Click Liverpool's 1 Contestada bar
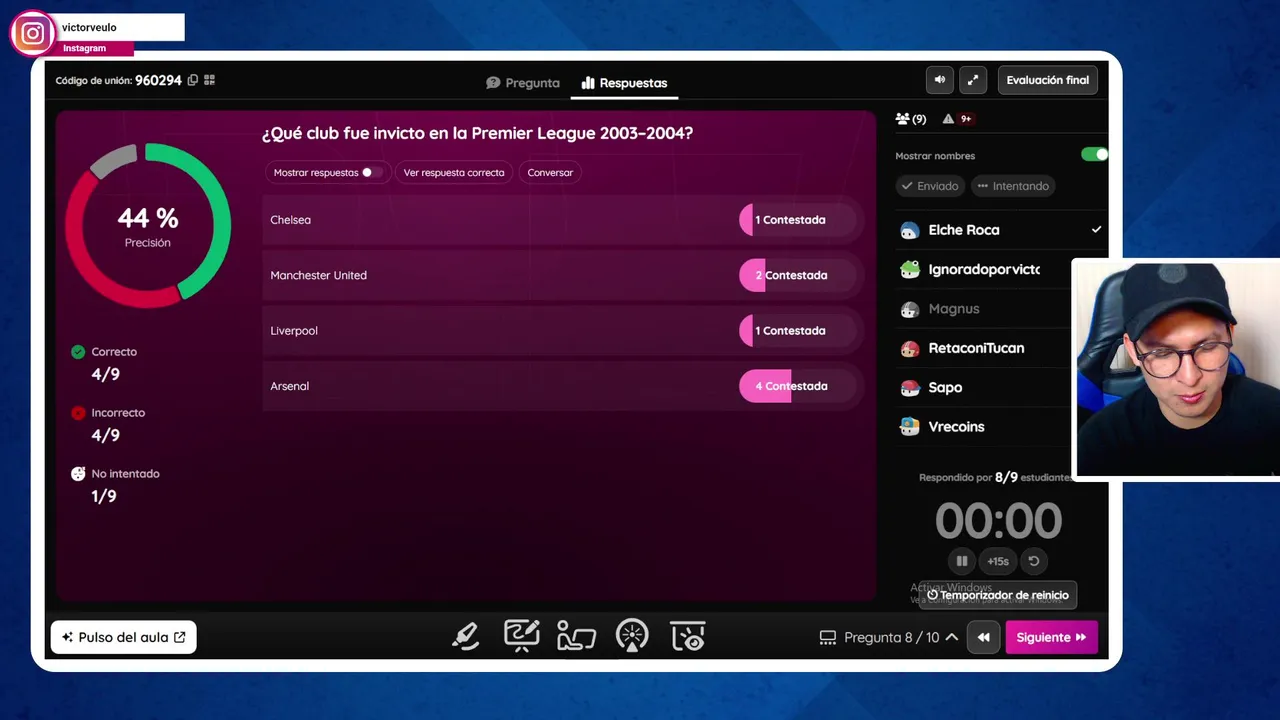Image resolution: width=1280 pixels, height=720 pixels. (797, 331)
